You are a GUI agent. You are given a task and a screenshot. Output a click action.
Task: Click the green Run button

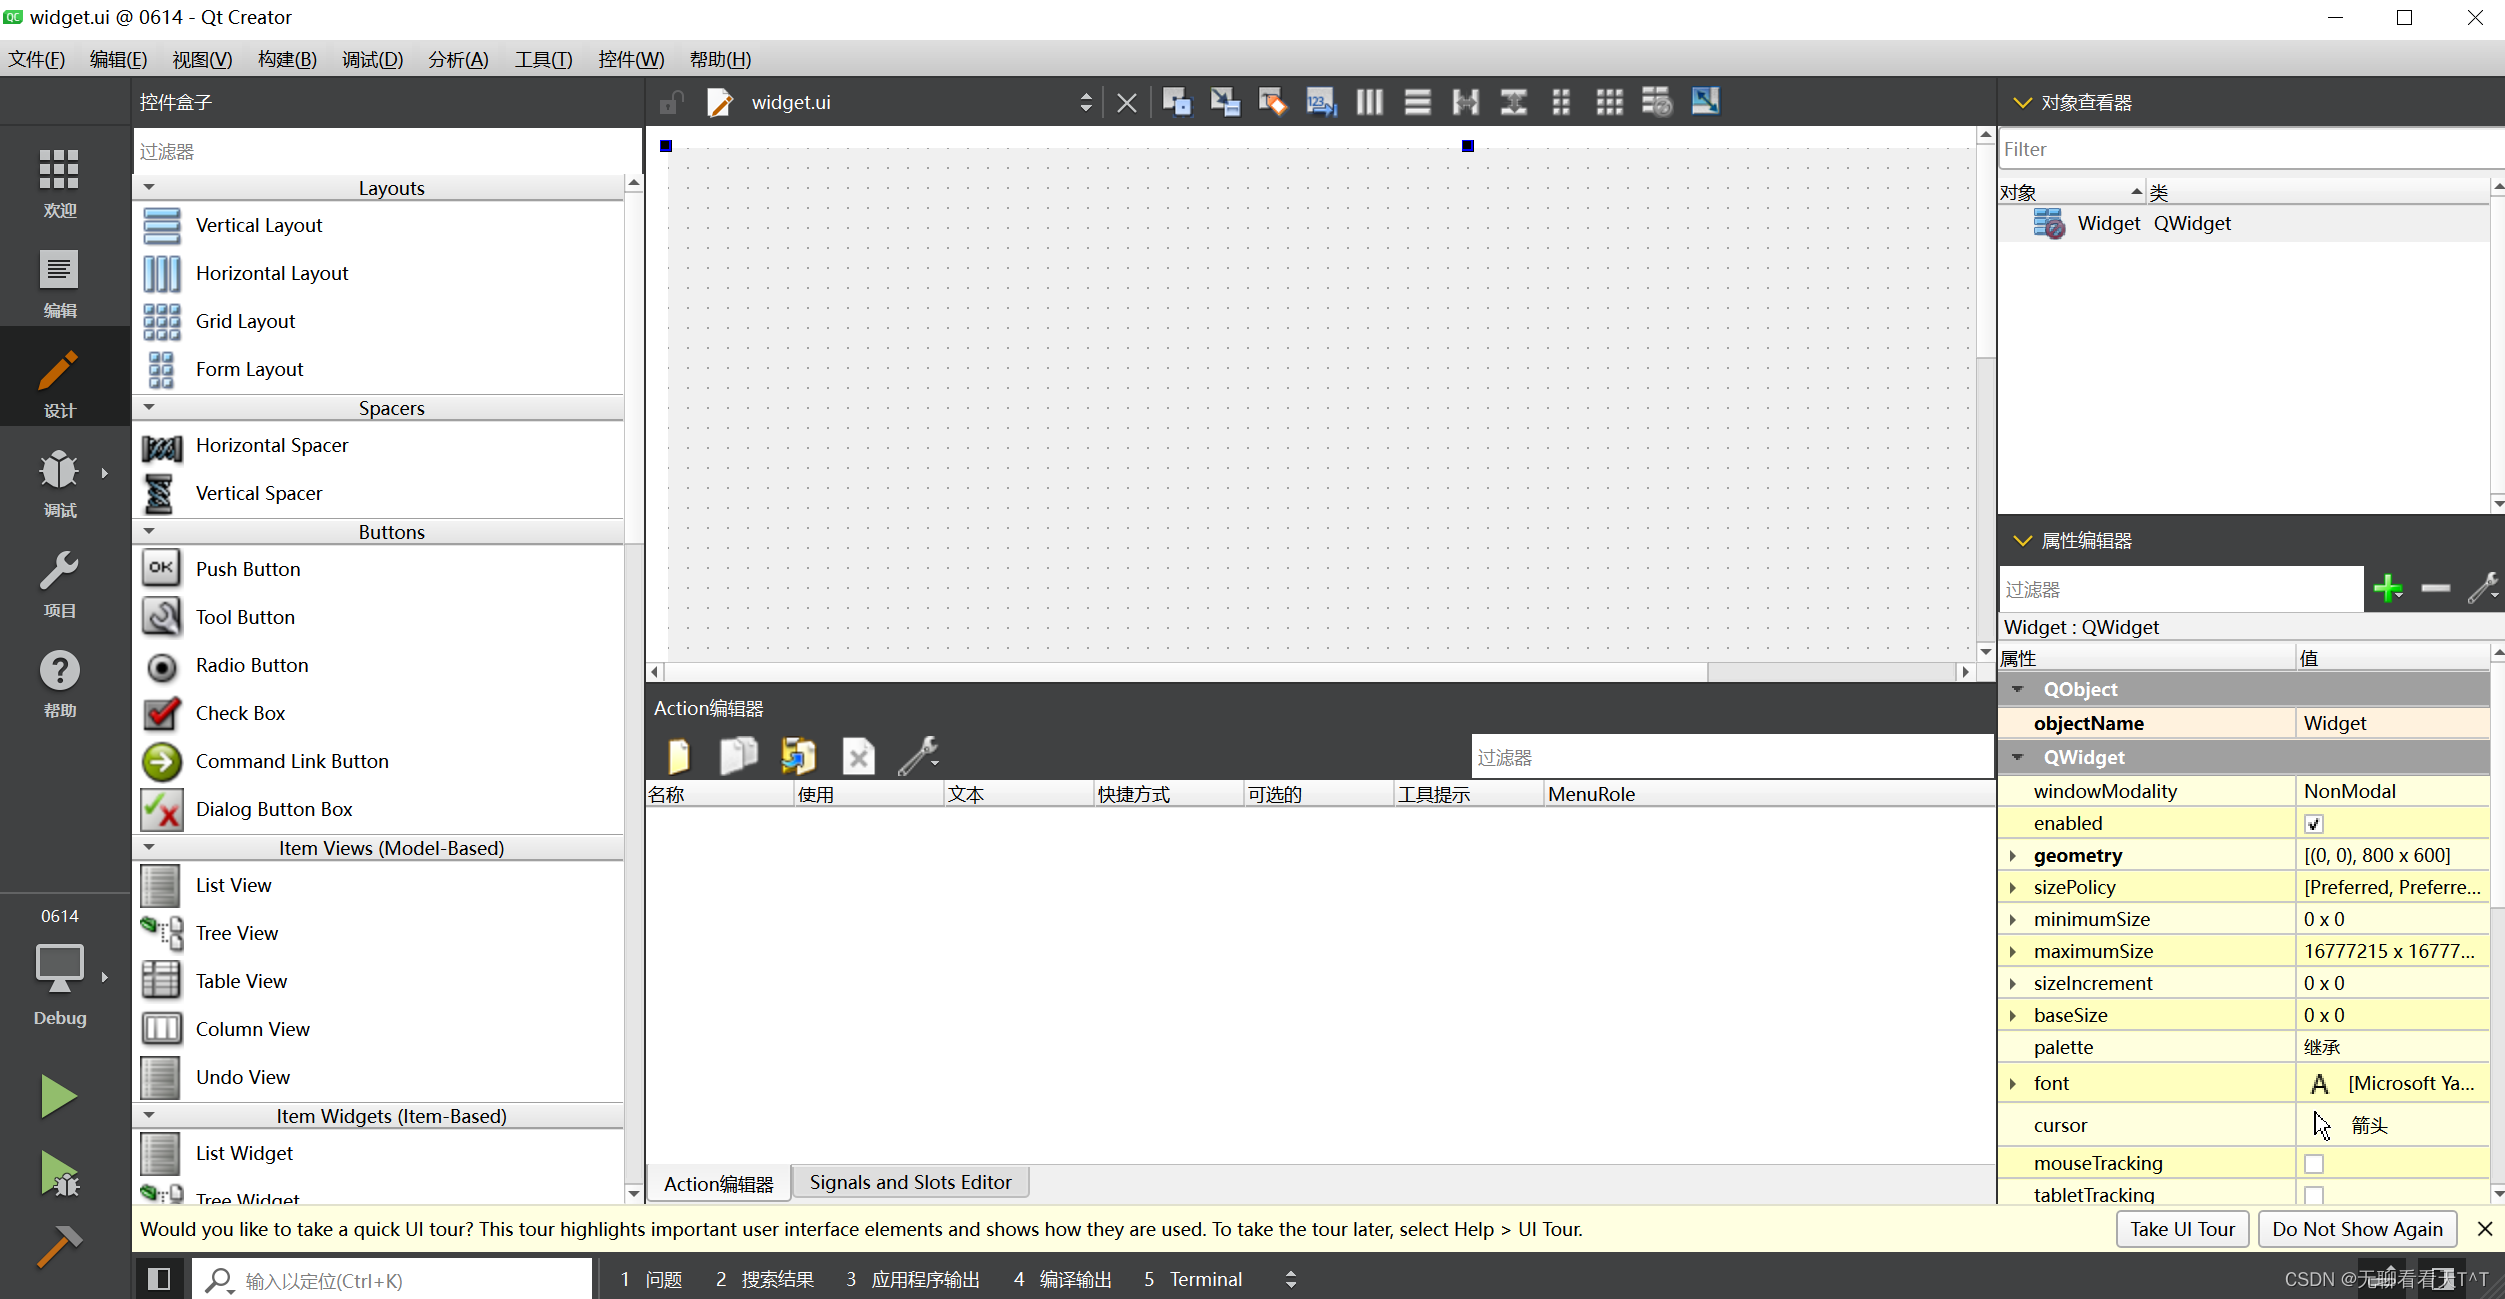(59, 1097)
